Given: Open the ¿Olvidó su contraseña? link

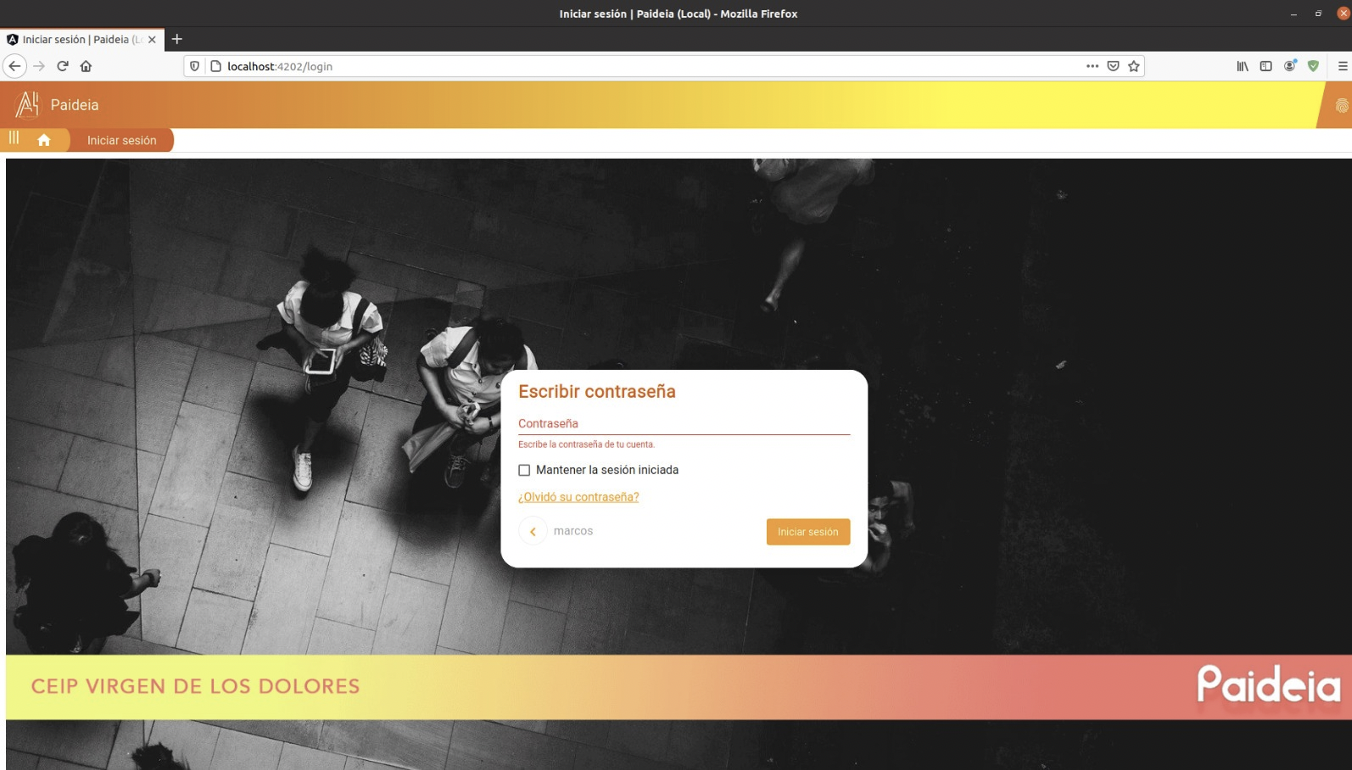Looking at the screenshot, I should coord(578,497).
